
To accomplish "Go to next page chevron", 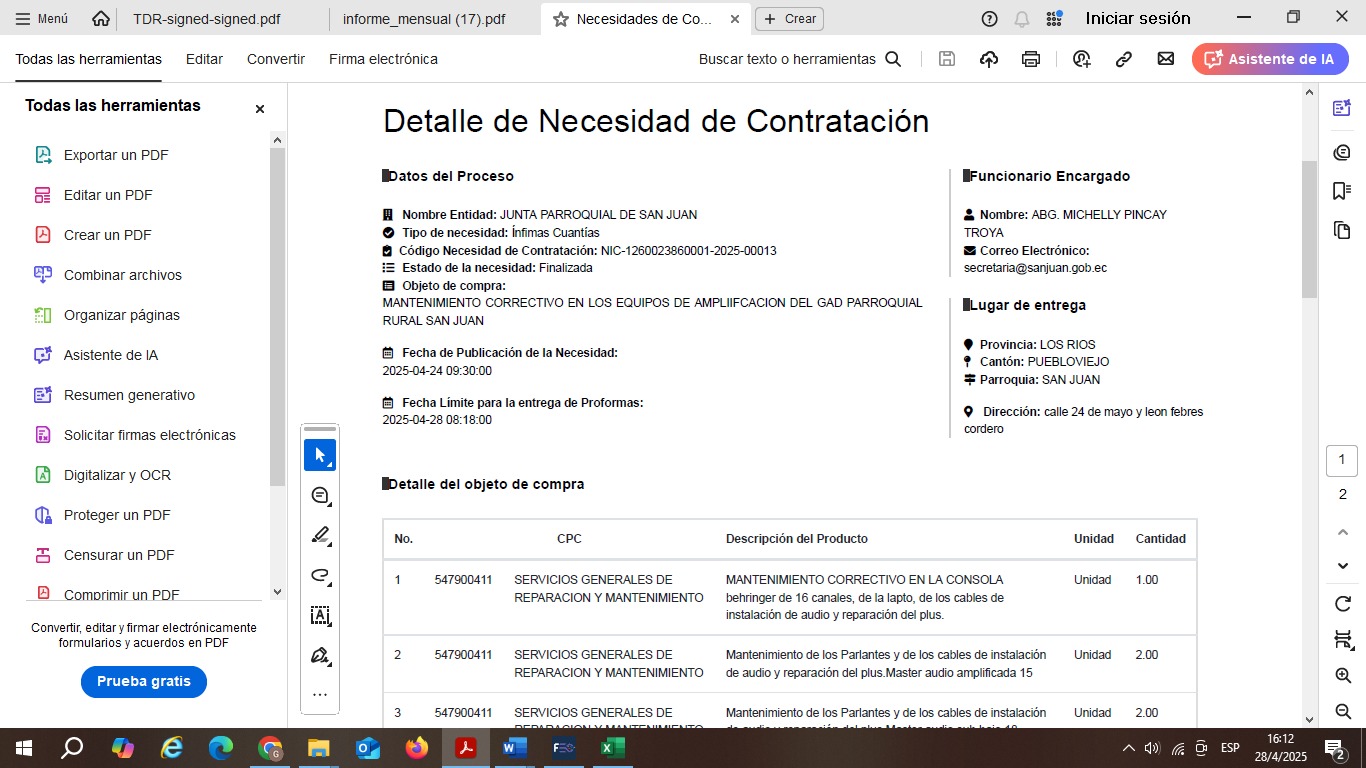I will tap(1343, 566).
